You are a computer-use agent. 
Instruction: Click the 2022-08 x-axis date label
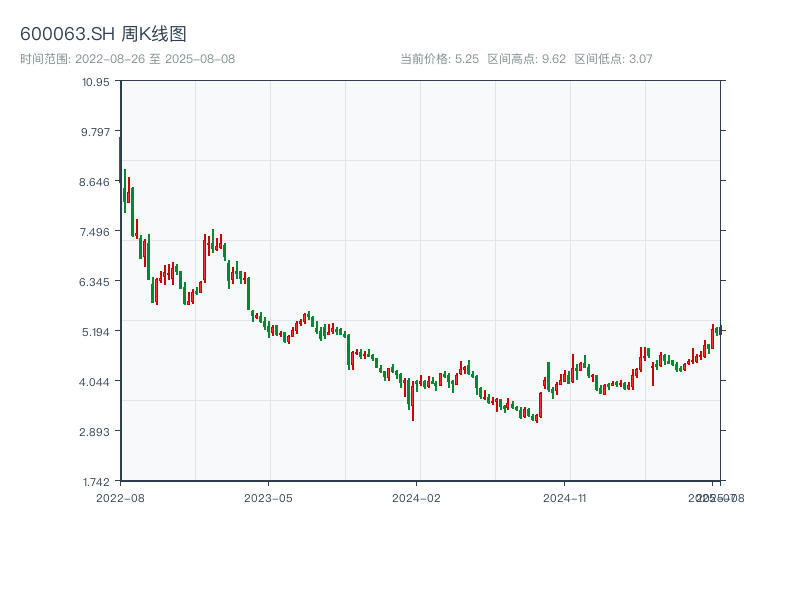pyautogui.click(x=120, y=497)
